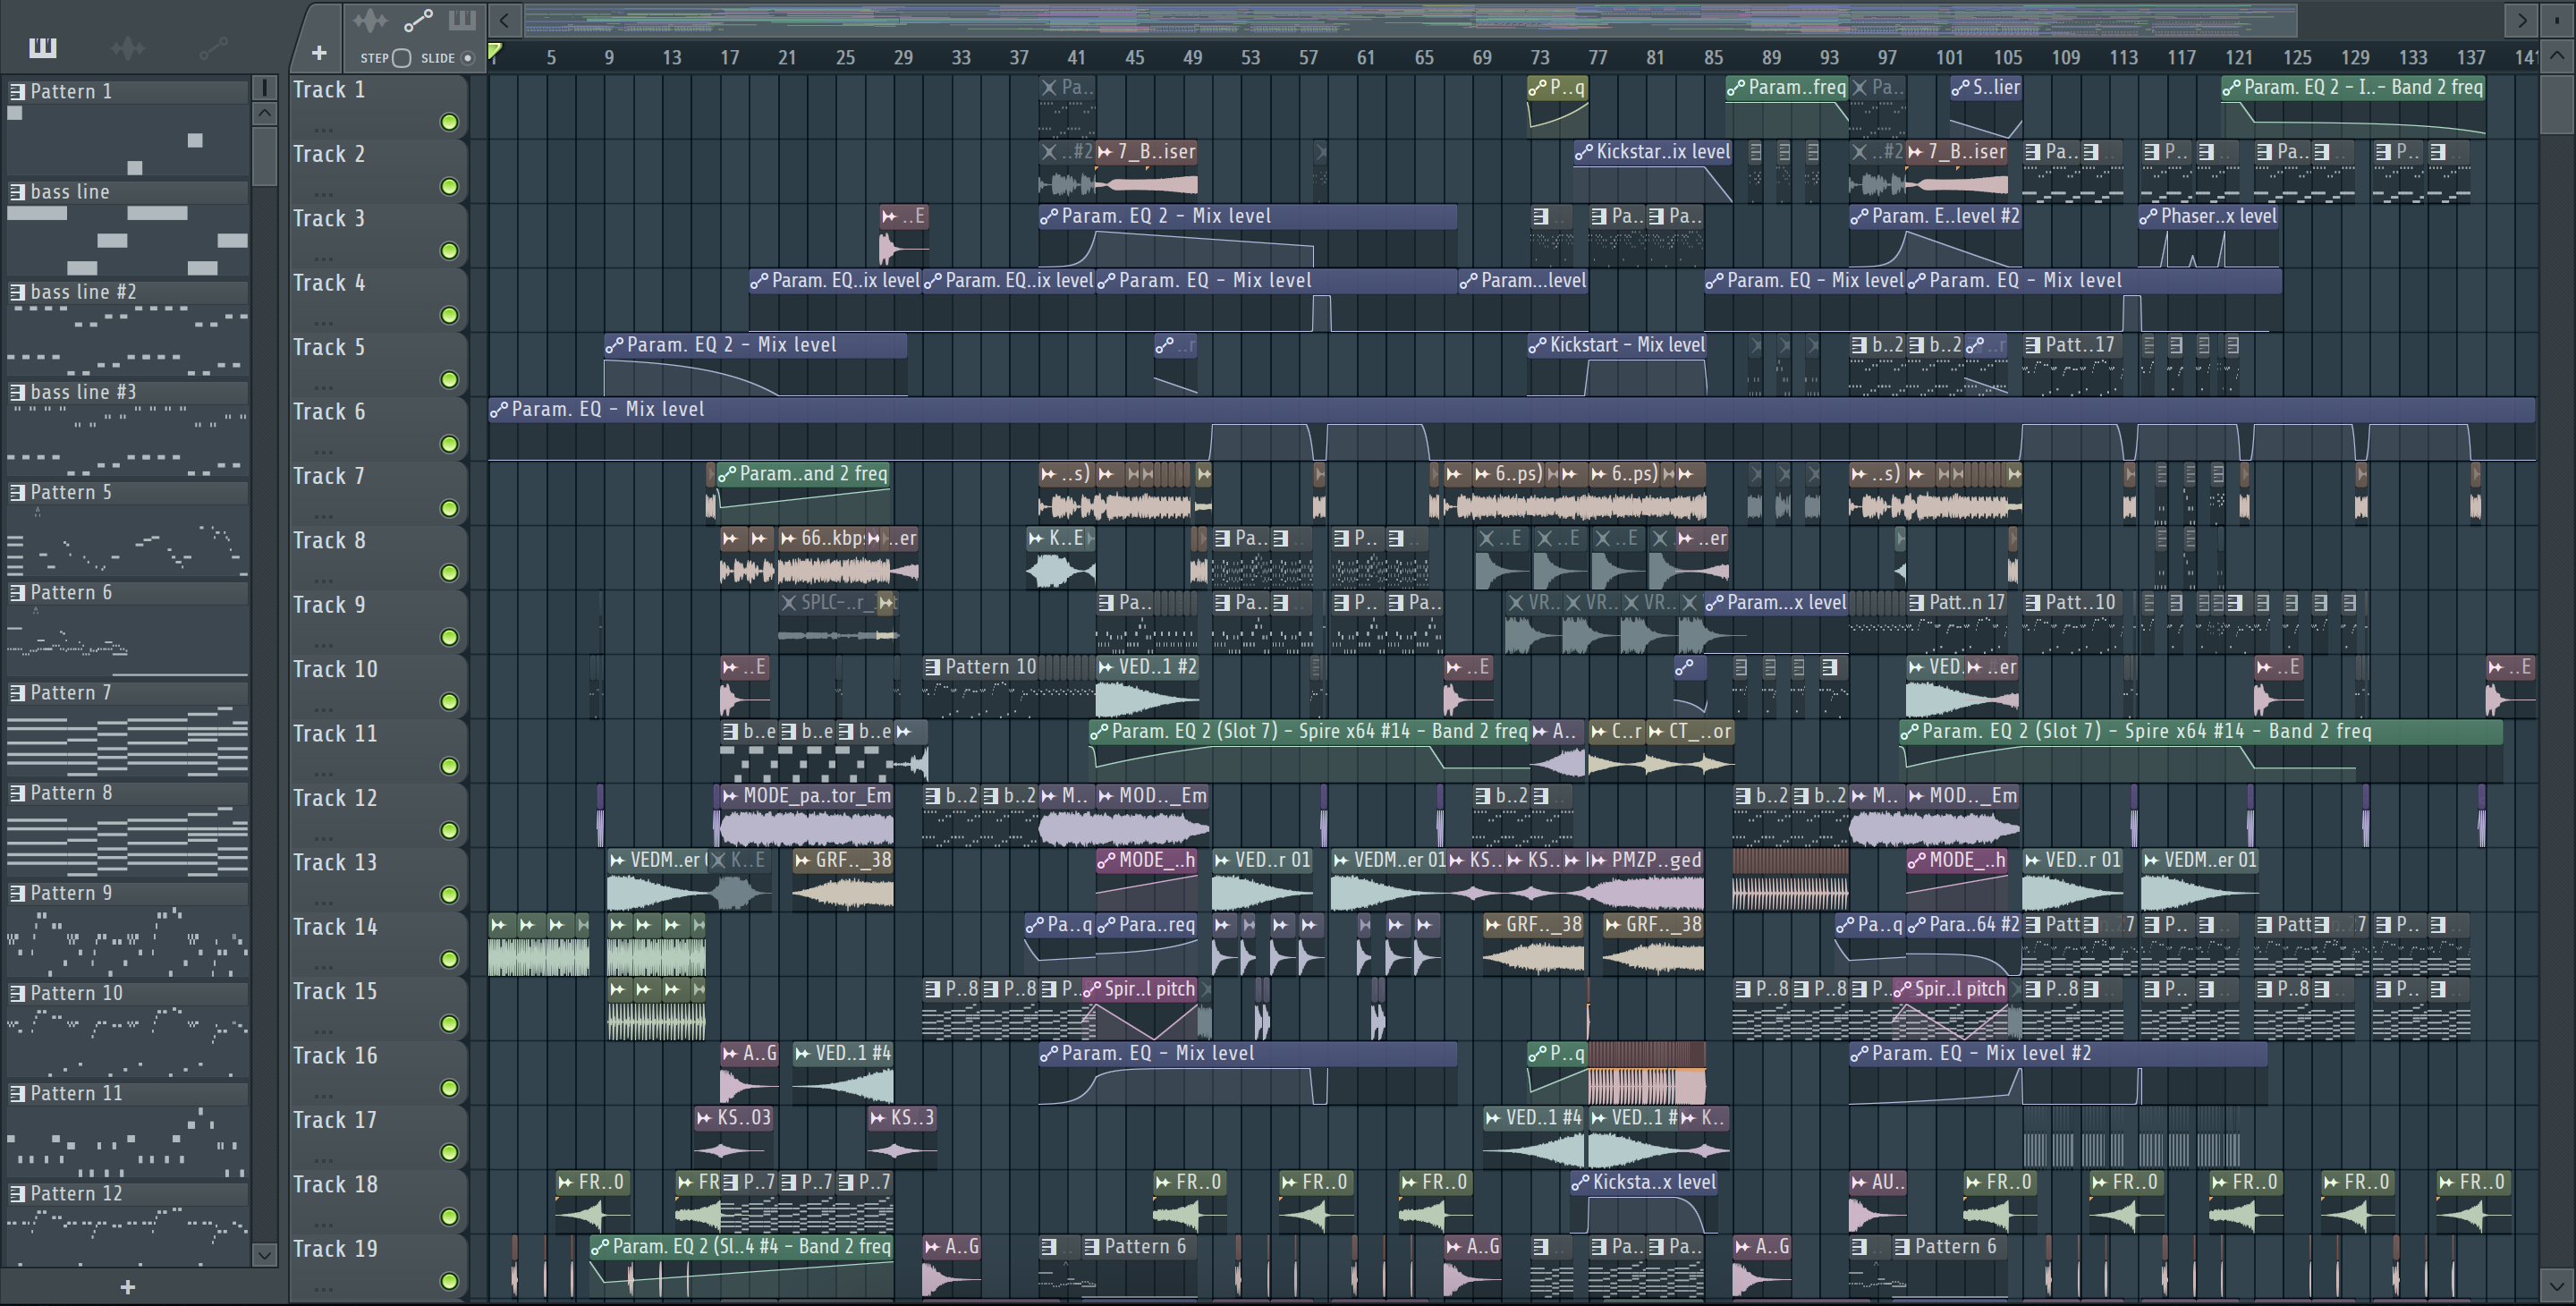Image resolution: width=2576 pixels, height=1306 pixels.
Task: Click the audio icon on MODE_pa..tor_Em clip
Action: coord(730,796)
